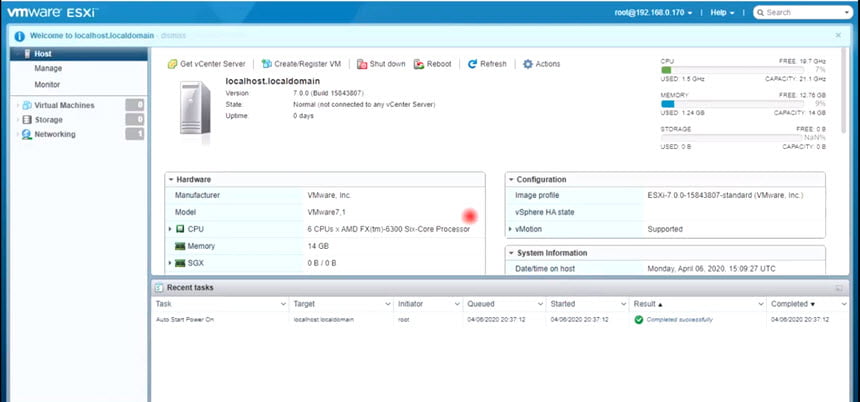Click the Memory icon in Hardware
The image size is (860, 402).
point(180,246)
